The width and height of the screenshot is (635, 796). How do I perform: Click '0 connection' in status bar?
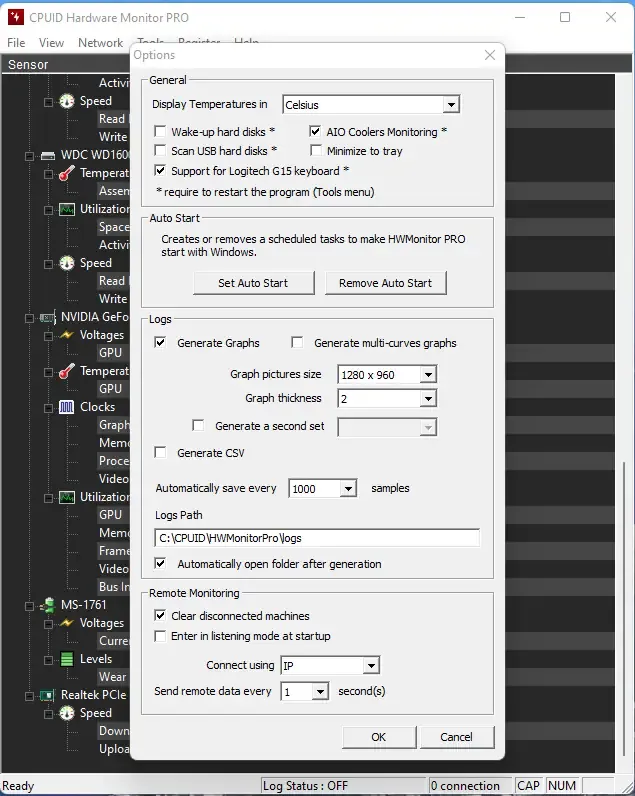(x=465, y=786)
